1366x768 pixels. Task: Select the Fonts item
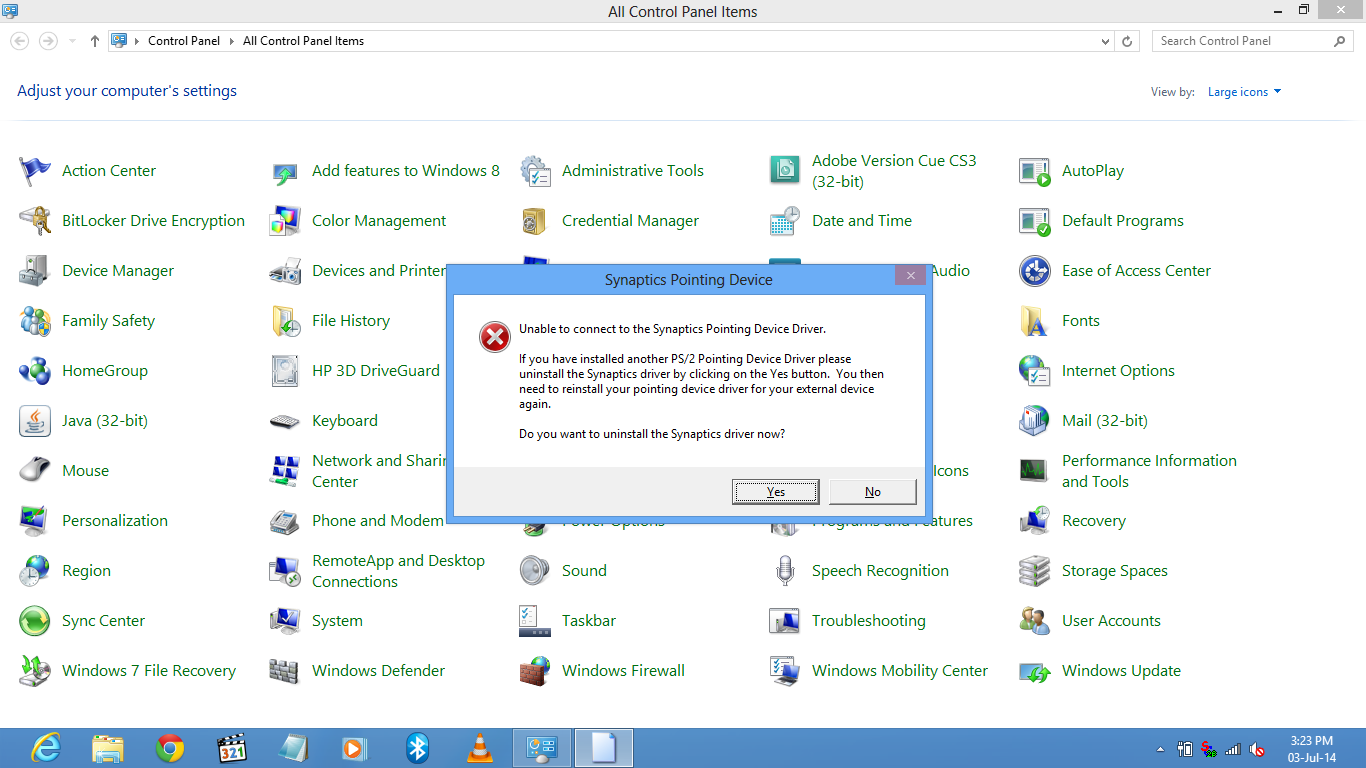coord(1080,320)
